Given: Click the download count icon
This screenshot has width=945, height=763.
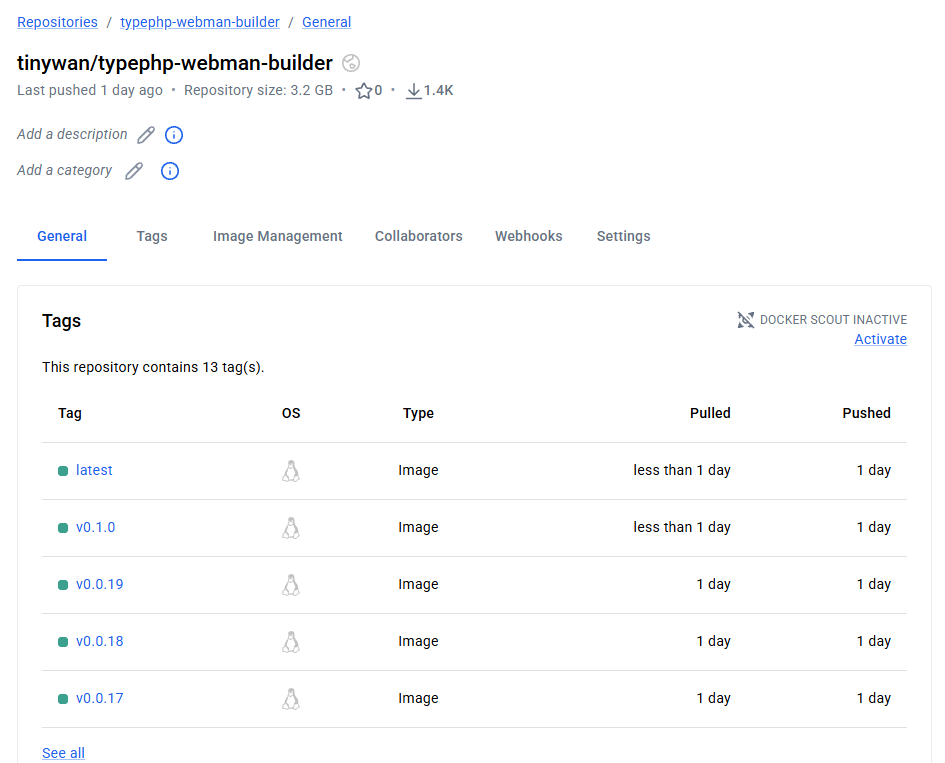Looking at the screenshot, I should click(x=413, y=91).
